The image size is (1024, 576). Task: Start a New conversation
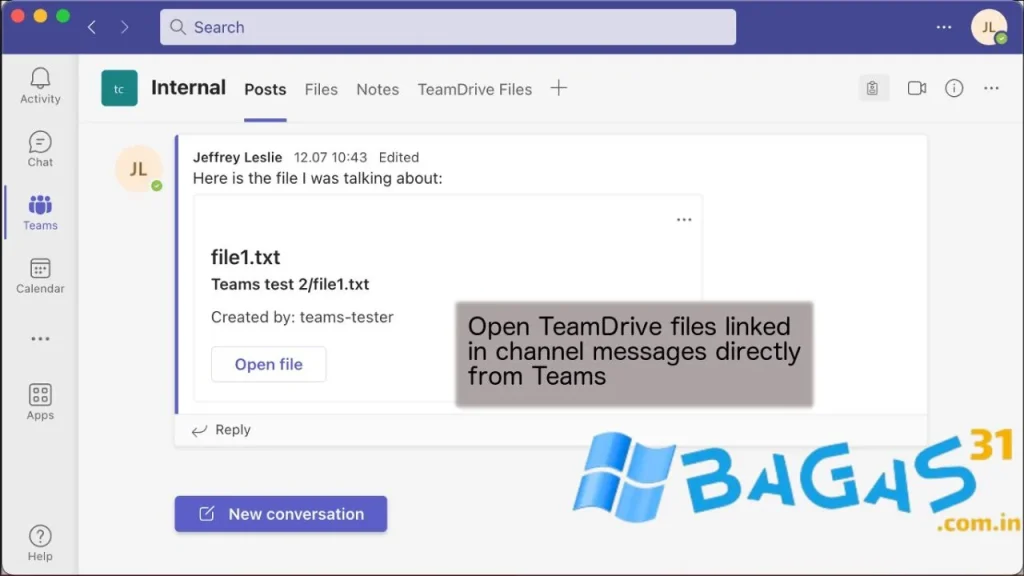281,514
